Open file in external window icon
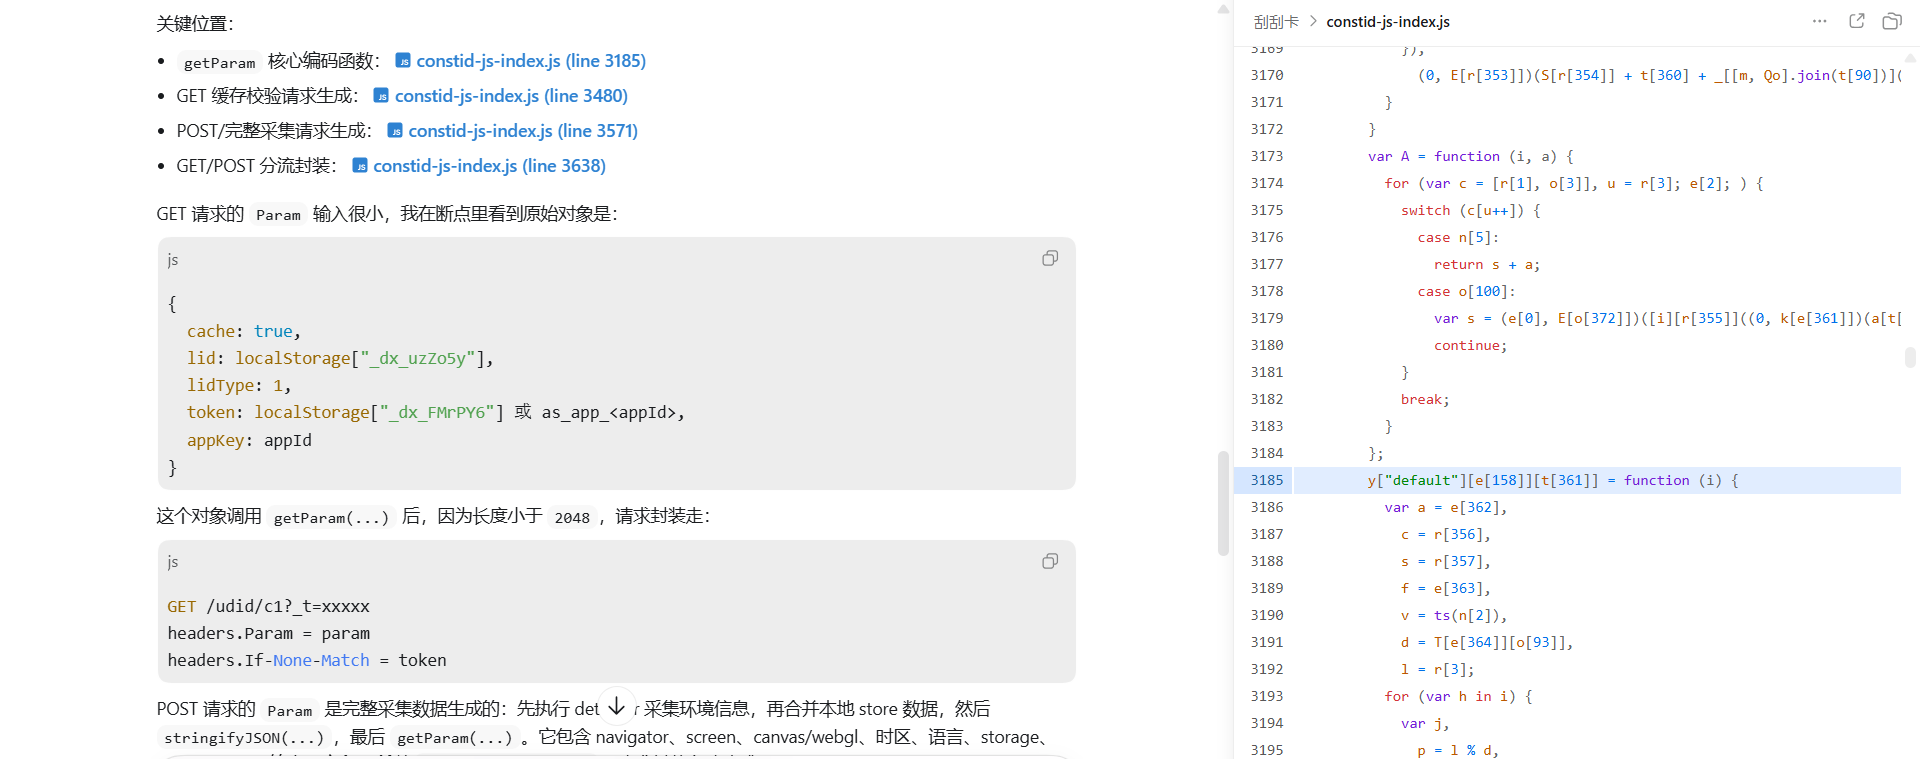This screenshot has height=759, width=1920. pyautogui.click(x=1857, y=21)
